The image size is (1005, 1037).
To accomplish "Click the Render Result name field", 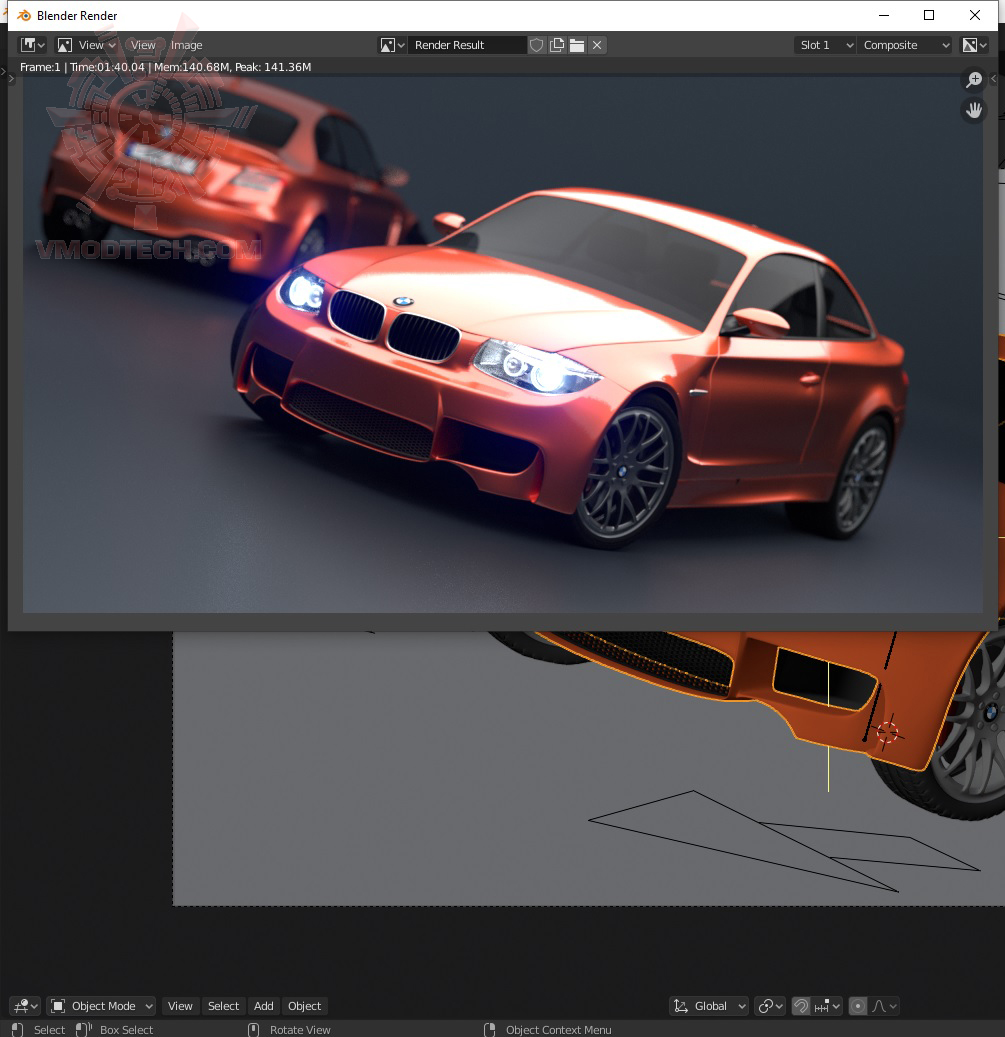I will (x=467, y=45).
